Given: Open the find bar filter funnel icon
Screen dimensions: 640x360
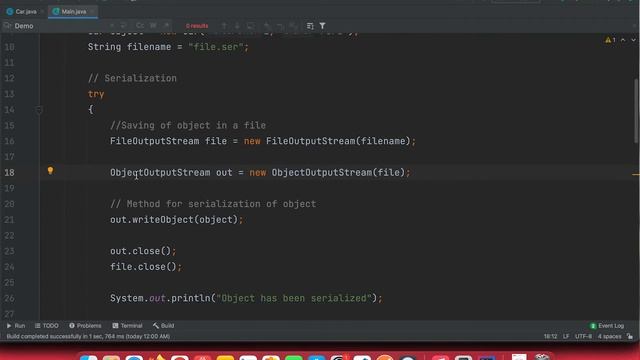Looking at the screenshot, I should [x=322, y=26].
